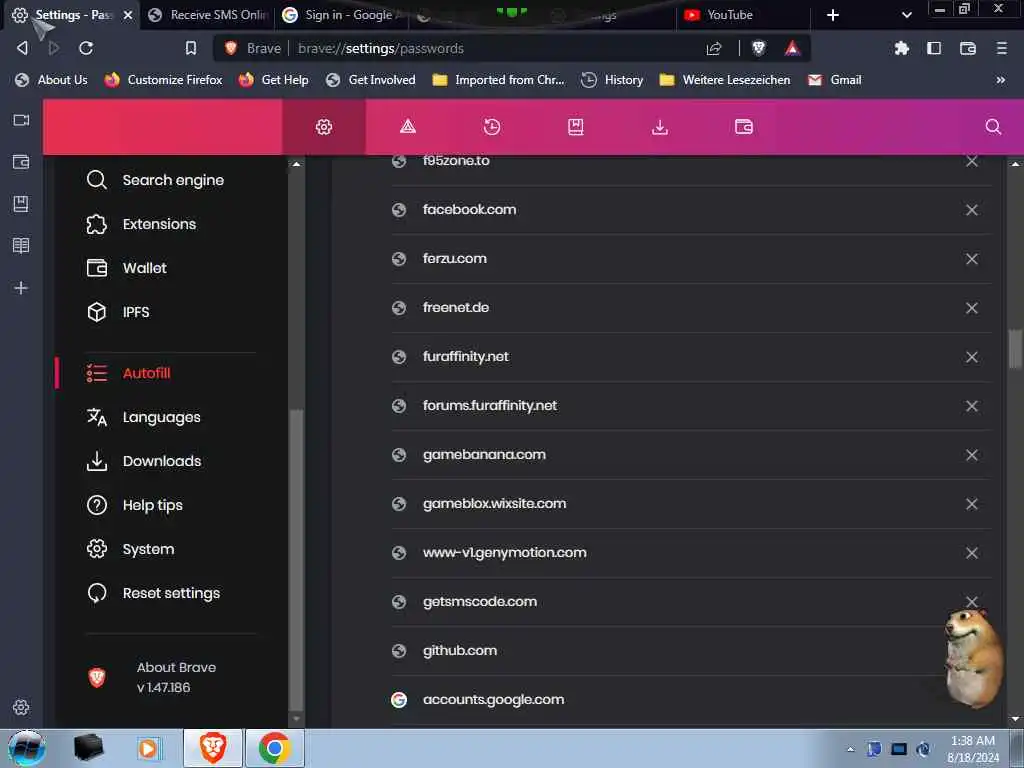Click the gamebanana.com site entry
The width and height of the screenshot is (1024, 768).
point(484,455)
